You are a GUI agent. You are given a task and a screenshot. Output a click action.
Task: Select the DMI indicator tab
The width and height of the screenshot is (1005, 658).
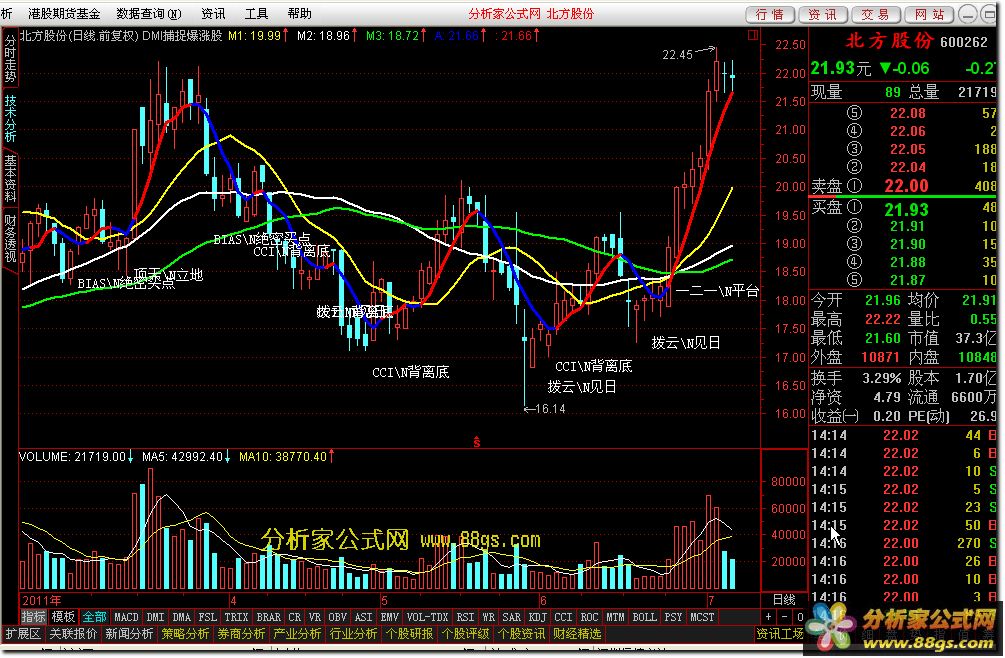(x=156, y=617)
